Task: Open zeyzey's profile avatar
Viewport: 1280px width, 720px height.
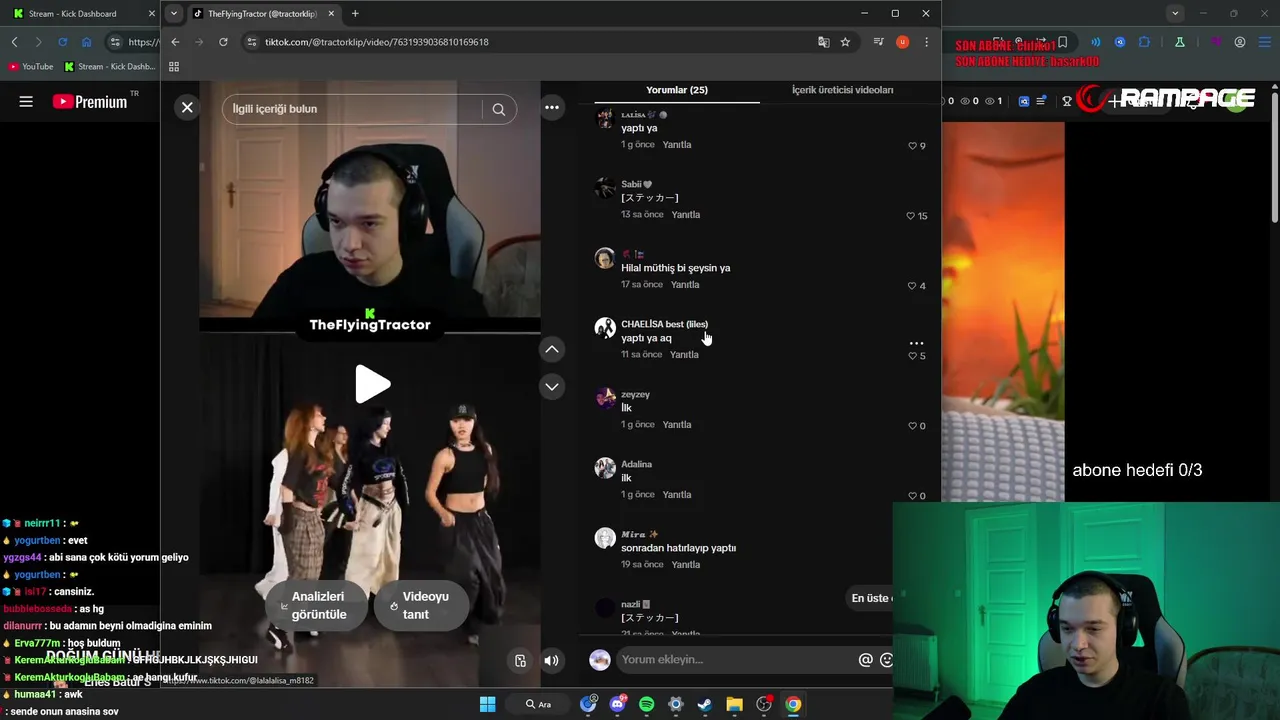Action: pos(605,398)
